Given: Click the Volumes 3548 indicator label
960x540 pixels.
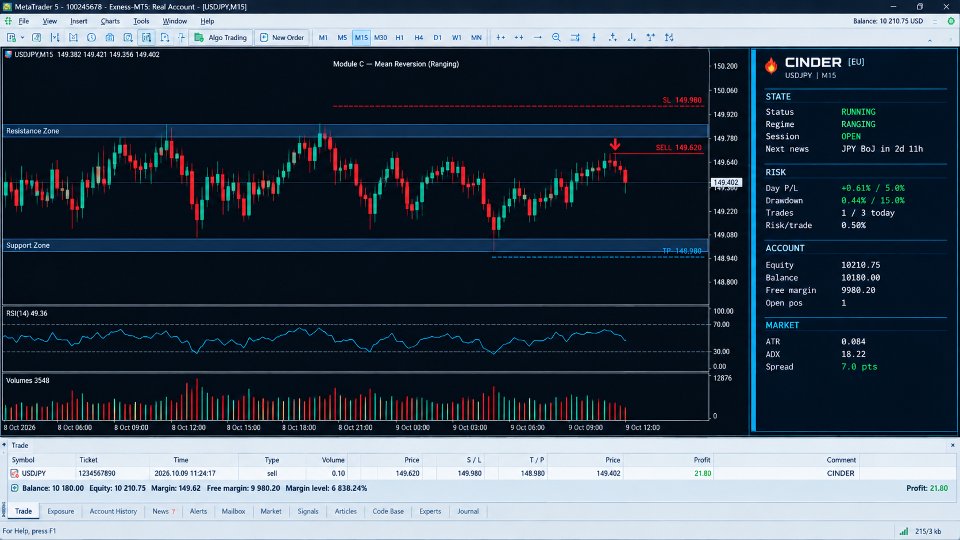Looking at the screenshot, I should tap(28, 381).
